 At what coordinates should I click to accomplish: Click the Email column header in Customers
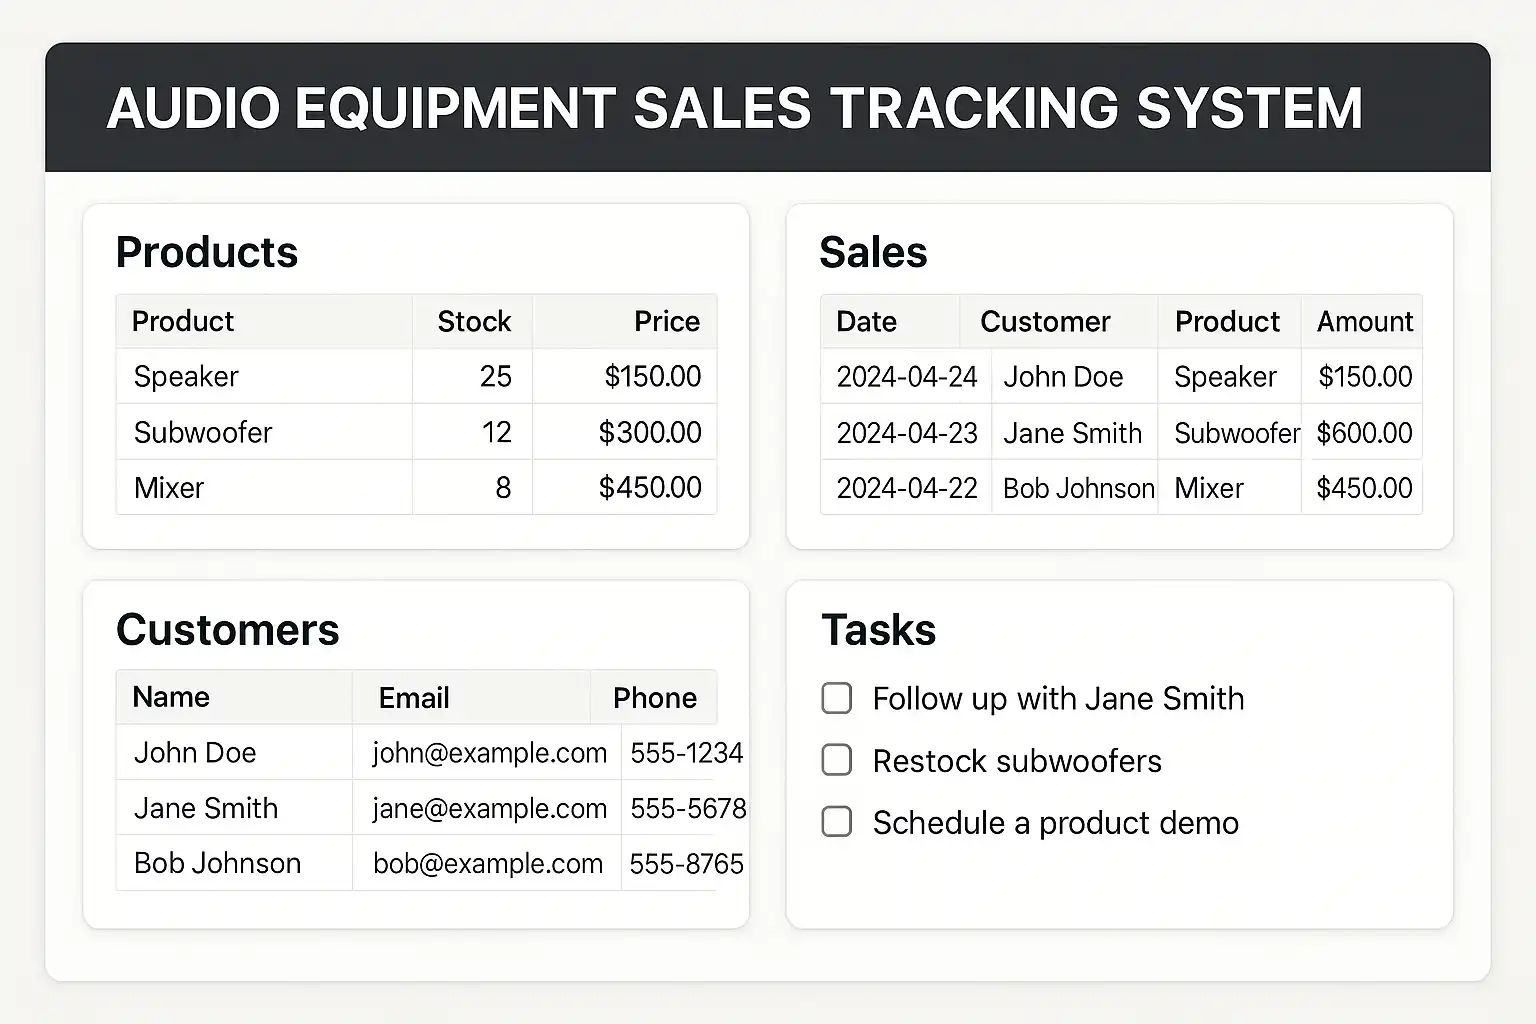click(x=413, y=697)
